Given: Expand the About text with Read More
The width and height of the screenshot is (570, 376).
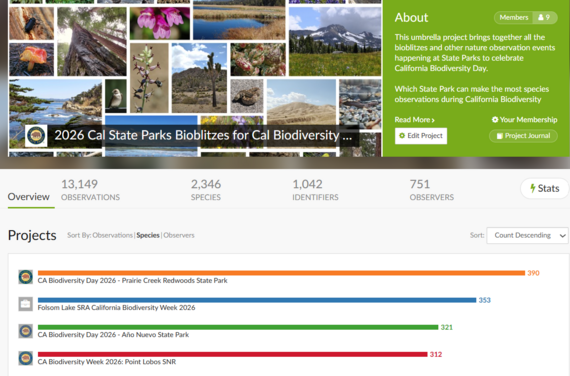Looking at the screenshot, I should tap(414, 120).
